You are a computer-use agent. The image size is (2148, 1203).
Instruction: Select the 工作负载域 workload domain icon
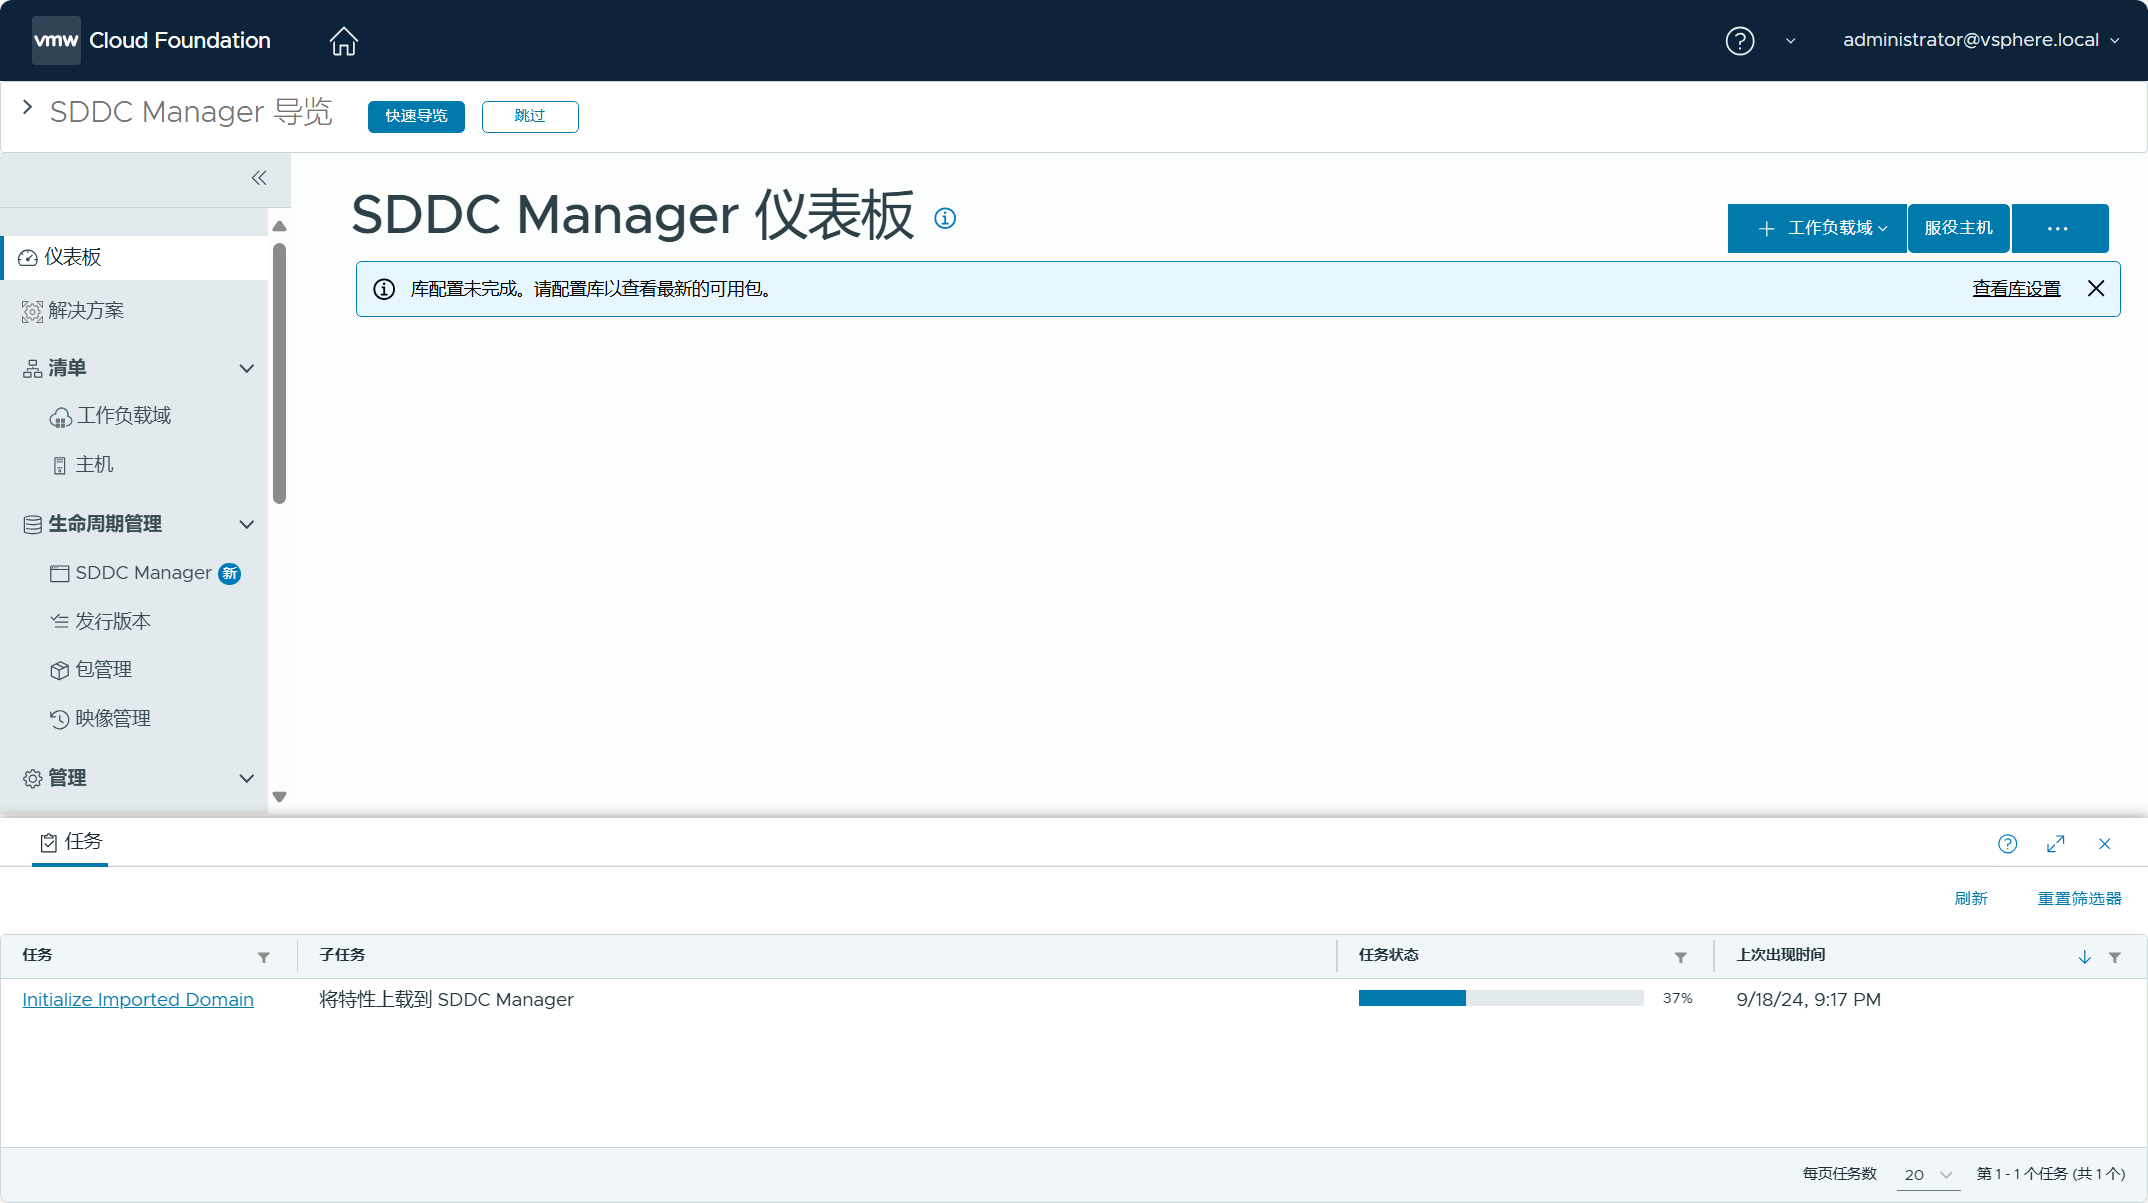click(x=60, y=415)
